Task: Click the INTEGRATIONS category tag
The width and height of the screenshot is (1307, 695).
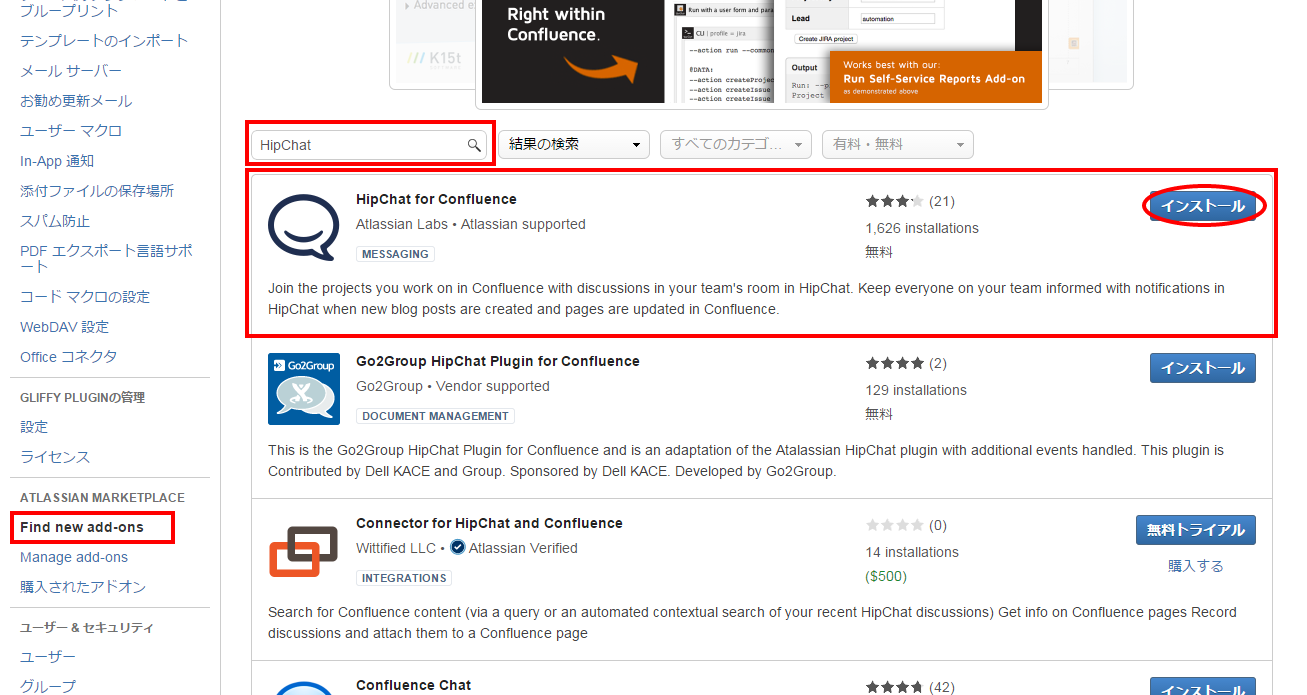Action: [404, 578]
